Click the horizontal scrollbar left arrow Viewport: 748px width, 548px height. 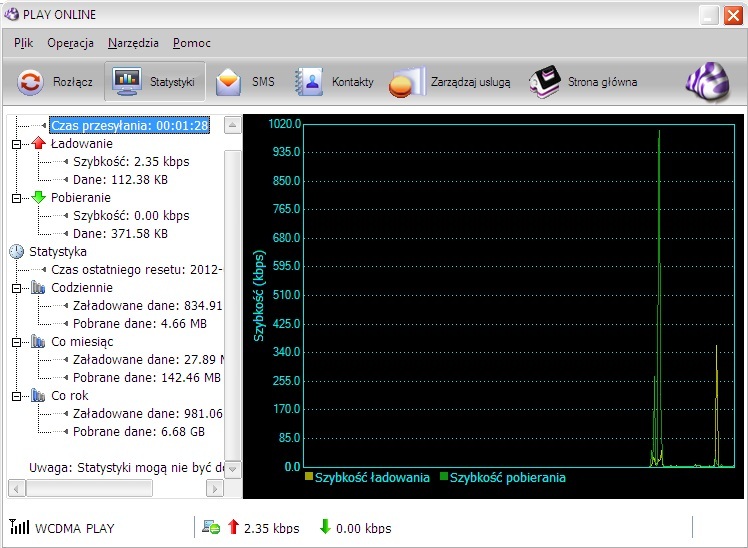(x=17, y=488)
